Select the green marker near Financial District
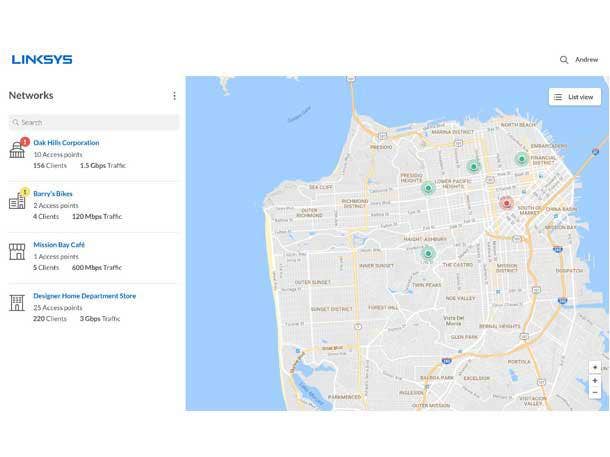The width and height of the screenshot is (610, 457). [521, 158]
